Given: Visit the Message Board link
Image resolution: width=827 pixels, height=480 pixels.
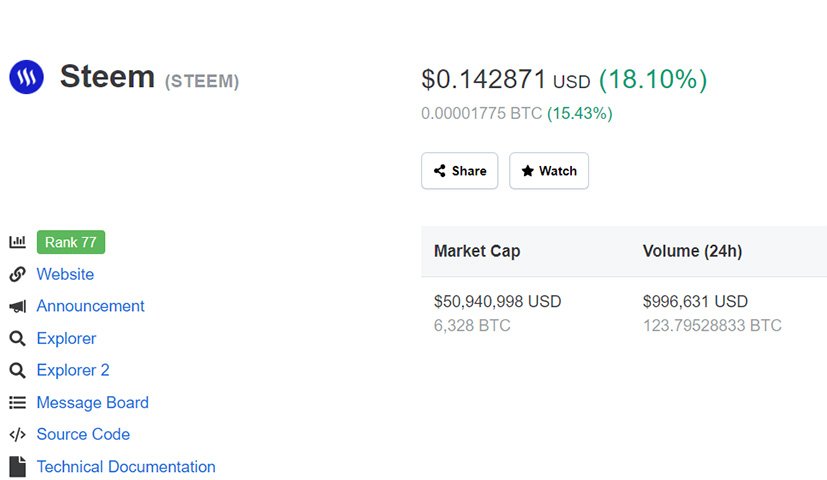Looking at the screenshot, I should click(x=93, y=402).
